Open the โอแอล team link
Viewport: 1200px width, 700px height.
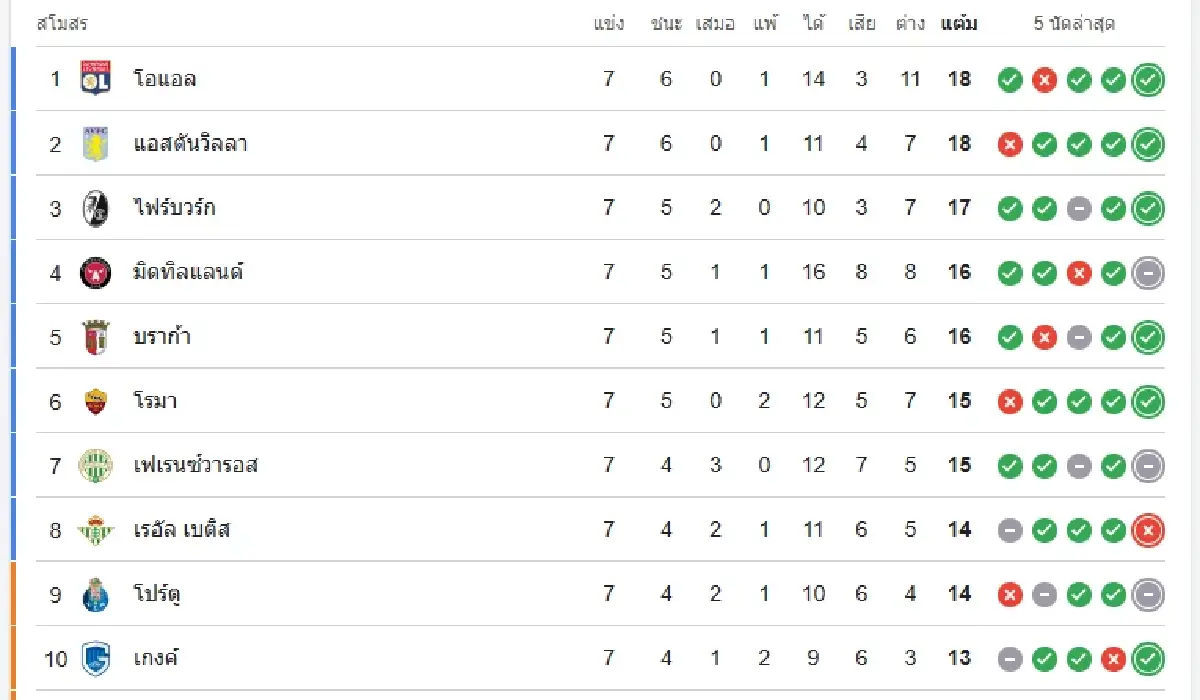165,79
